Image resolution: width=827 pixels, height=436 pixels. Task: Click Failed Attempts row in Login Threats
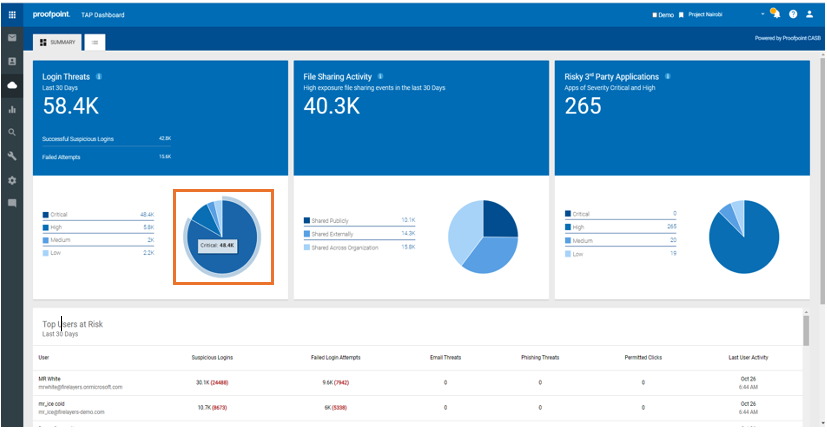click(107, 157)
